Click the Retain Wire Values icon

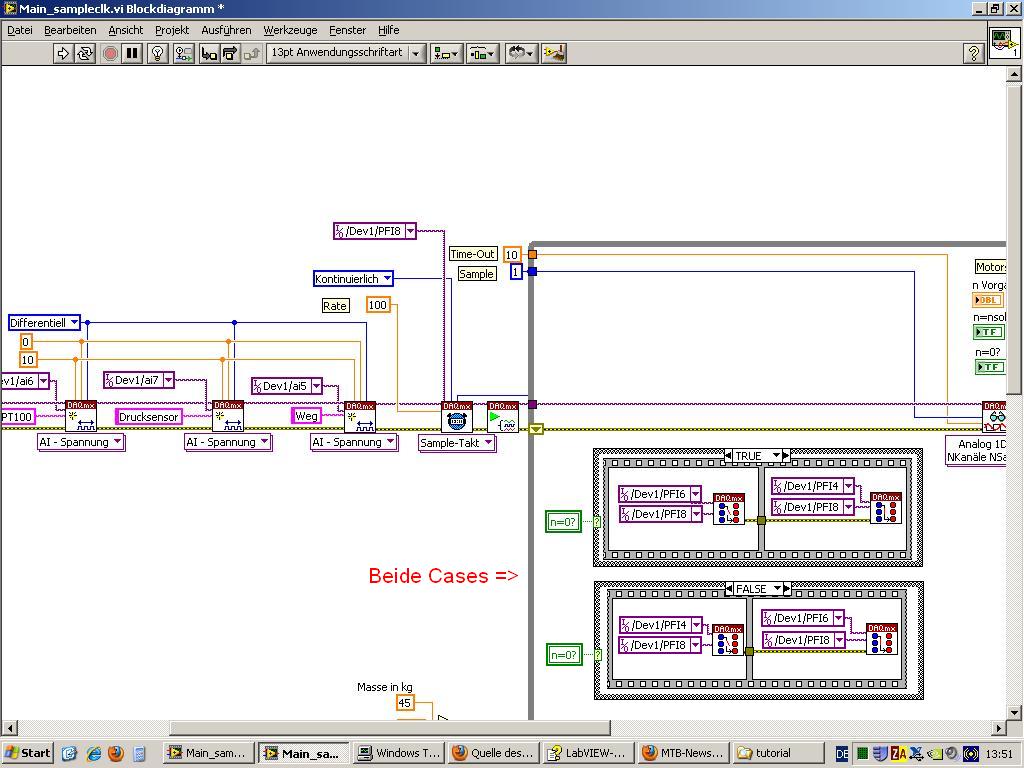click(x=183, y=53)
